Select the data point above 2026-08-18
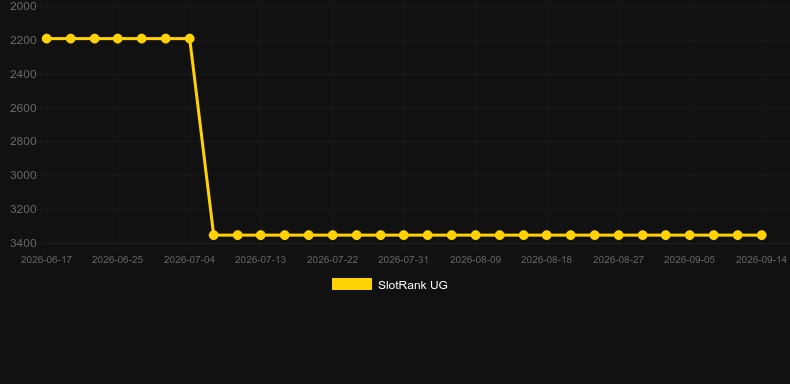 tap(547, 235)
